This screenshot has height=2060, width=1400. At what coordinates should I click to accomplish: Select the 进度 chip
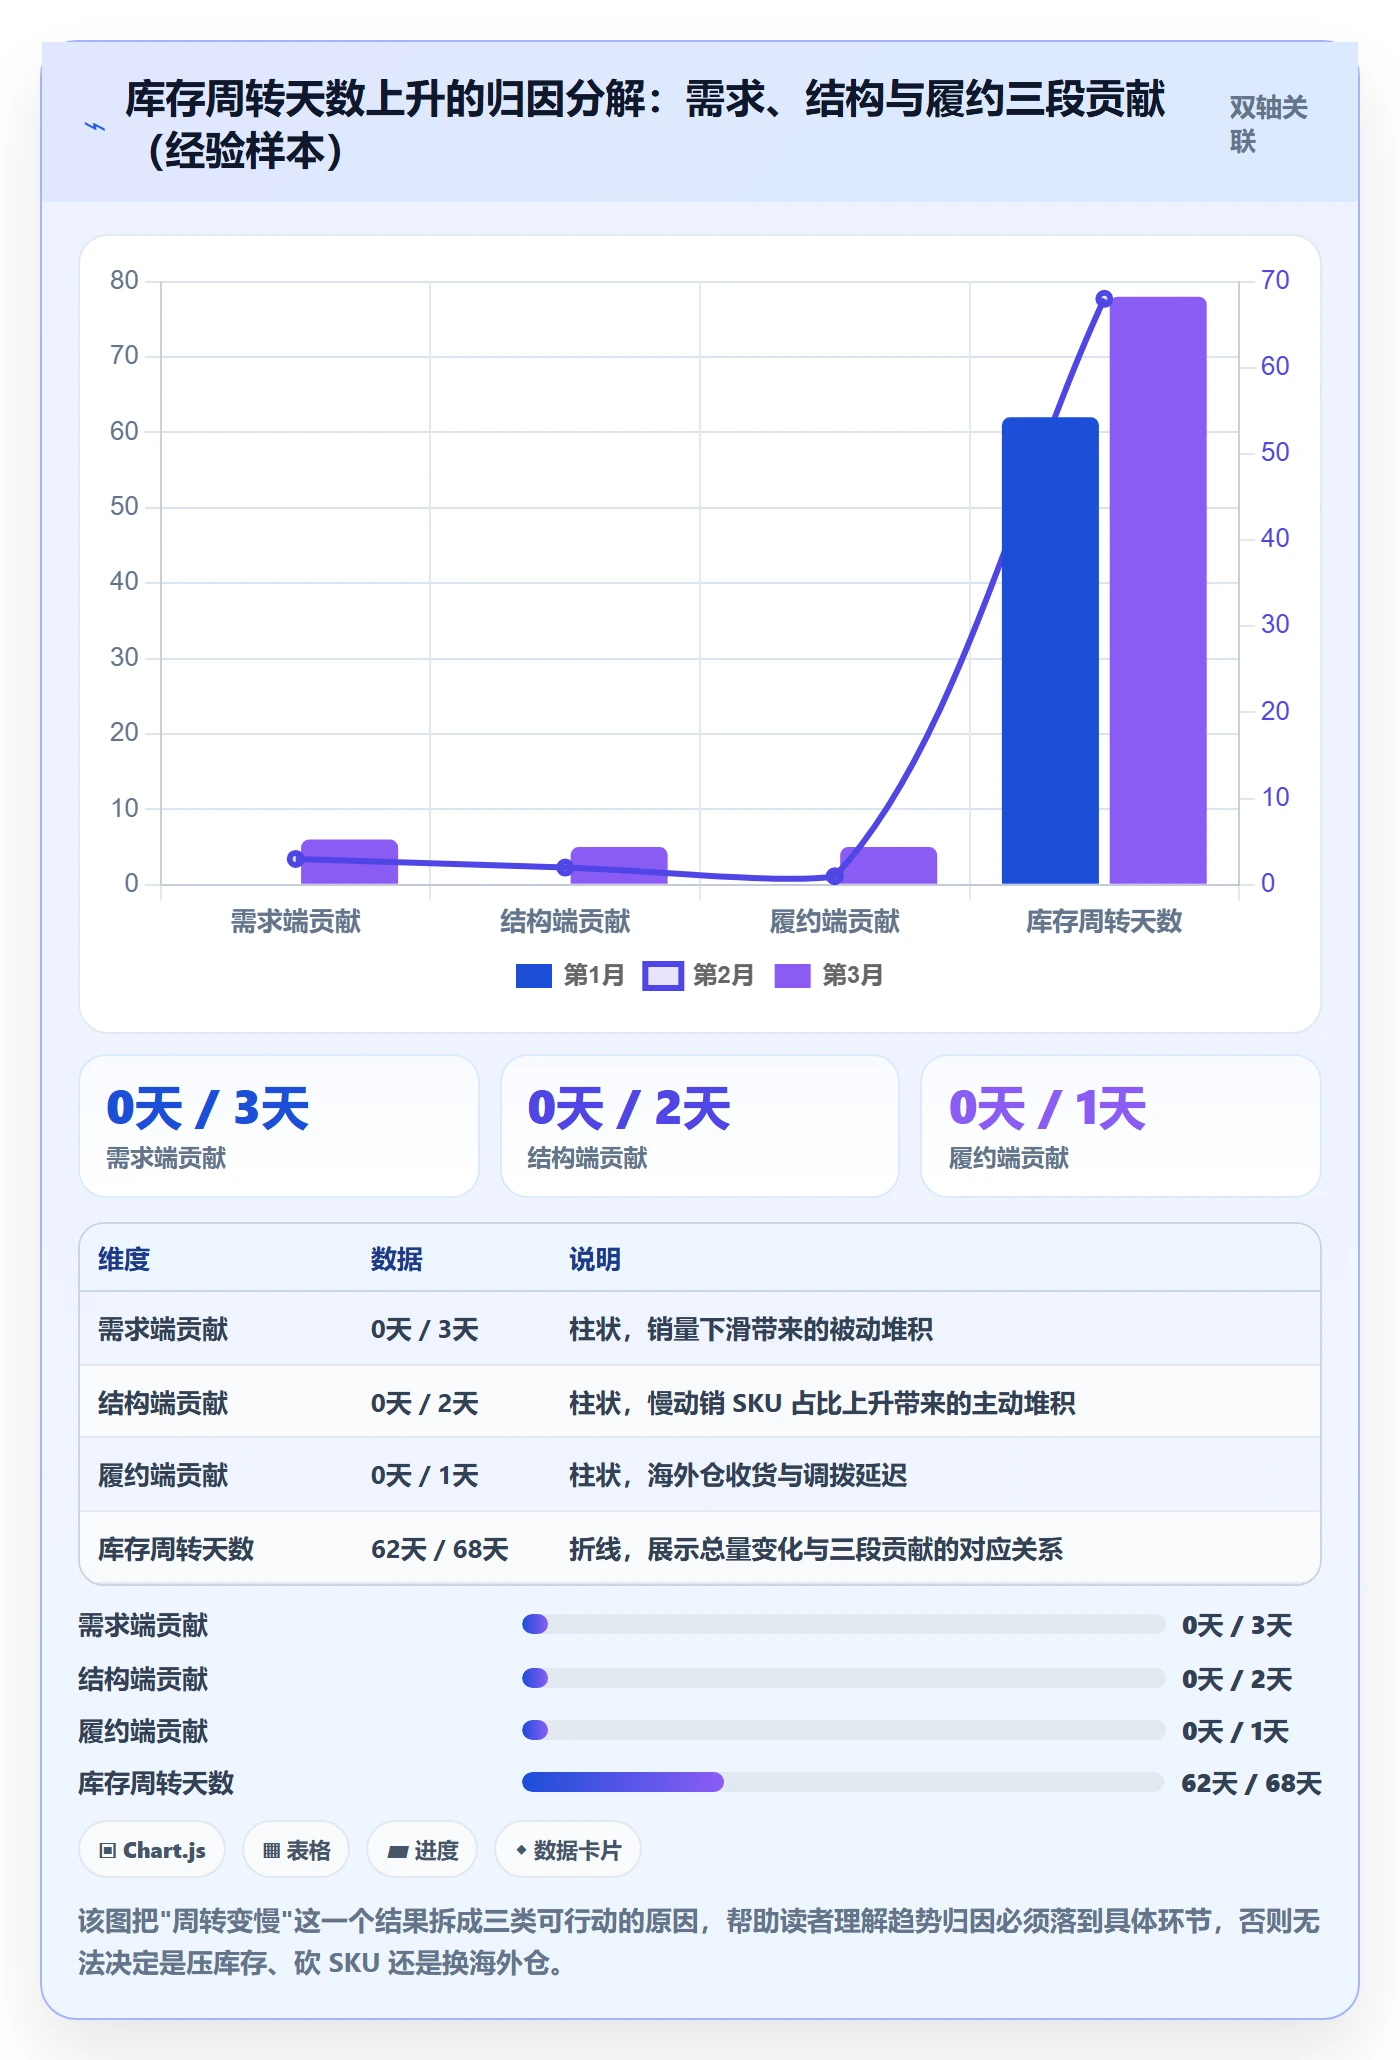[422, 1851]
